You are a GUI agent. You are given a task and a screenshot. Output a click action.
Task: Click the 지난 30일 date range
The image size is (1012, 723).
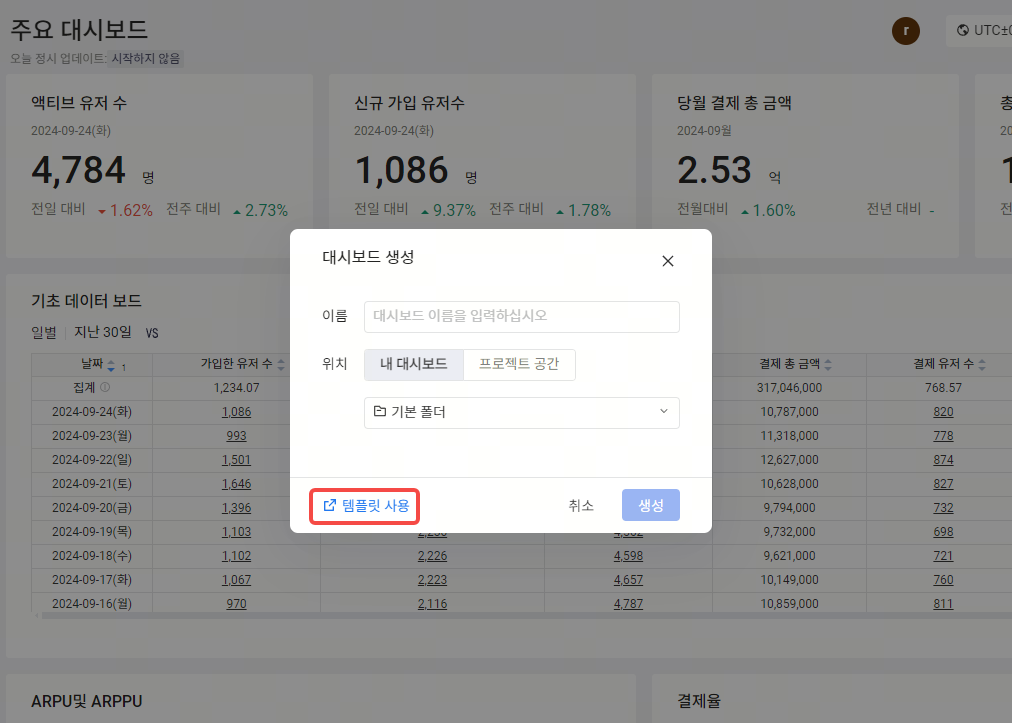[103, 332]
